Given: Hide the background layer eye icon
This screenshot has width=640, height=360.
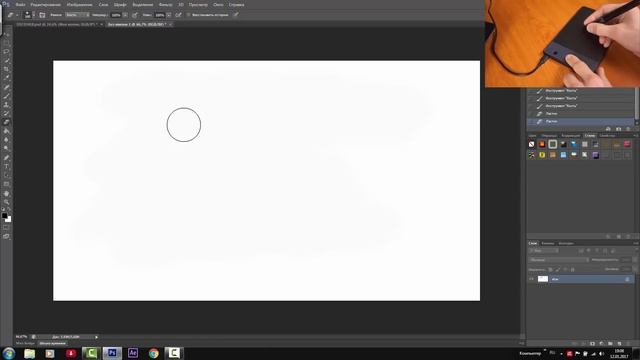Looking at the screenshot, I should (531, 279).
